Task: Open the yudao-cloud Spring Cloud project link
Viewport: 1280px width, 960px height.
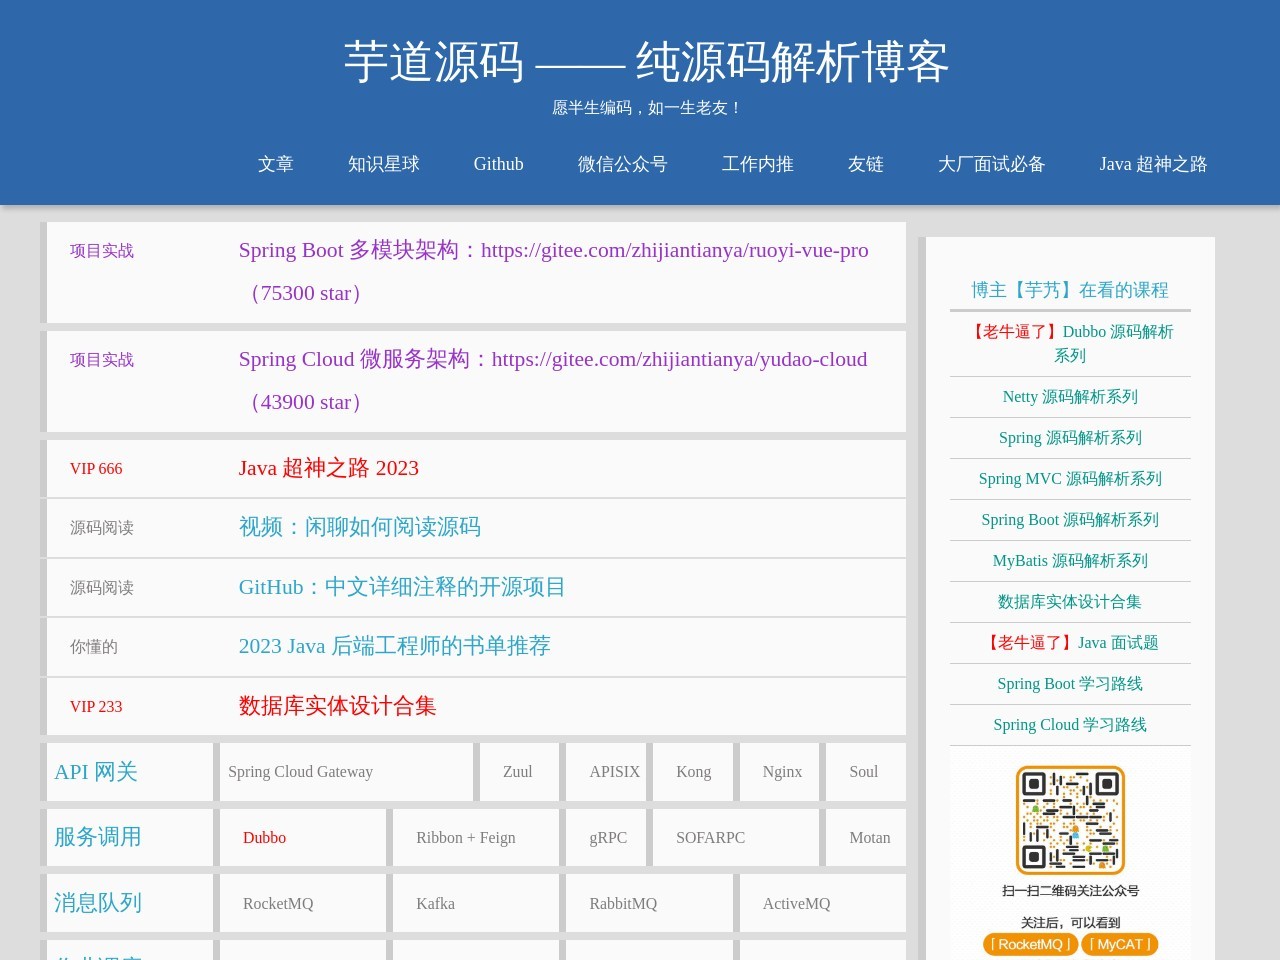Action: (x=552, y=360)
